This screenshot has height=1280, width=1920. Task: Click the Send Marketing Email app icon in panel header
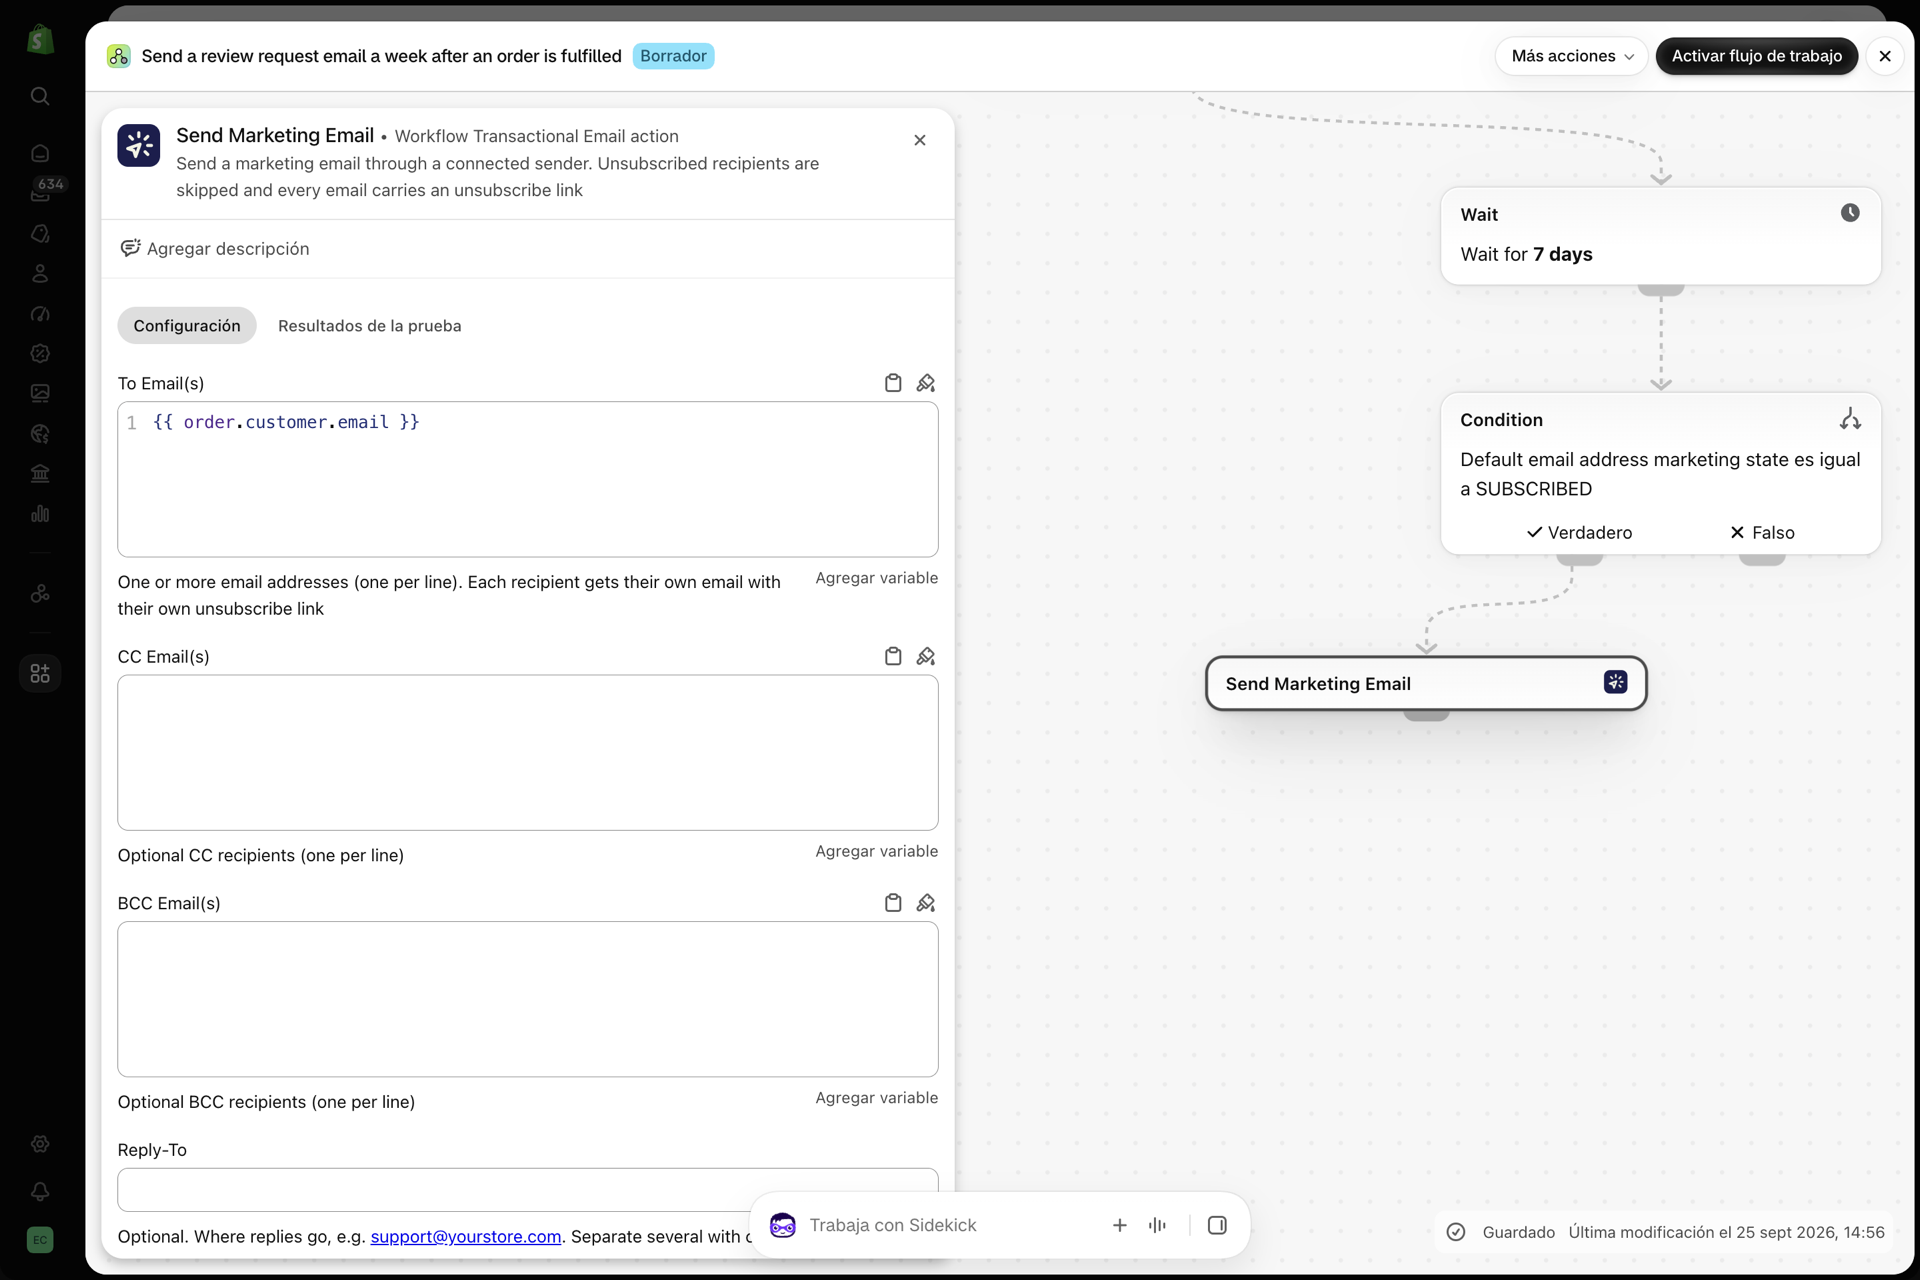tap(138, 146)
